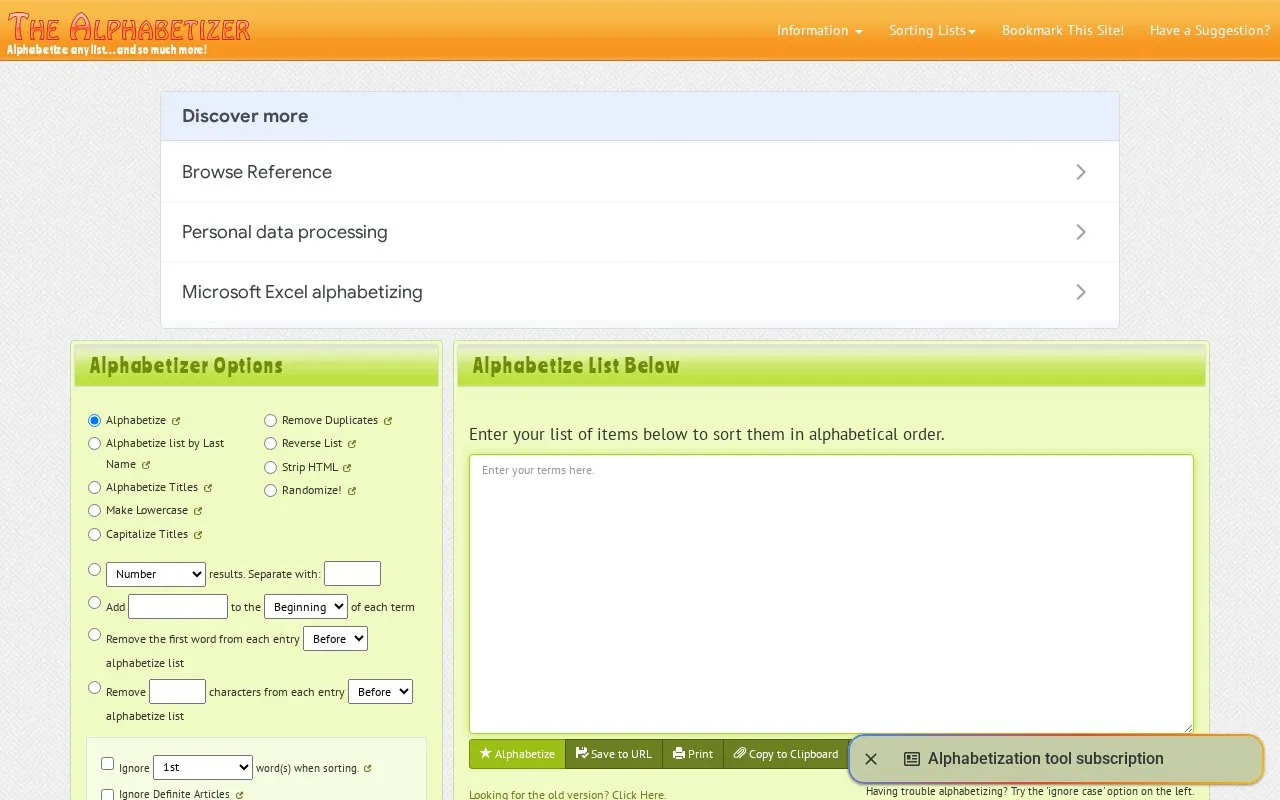Image resolution: width=1280 pixels, height=800 pixels.
Task: Open external link icon next to Alphabetize Titles
Action: coord(208,488)
